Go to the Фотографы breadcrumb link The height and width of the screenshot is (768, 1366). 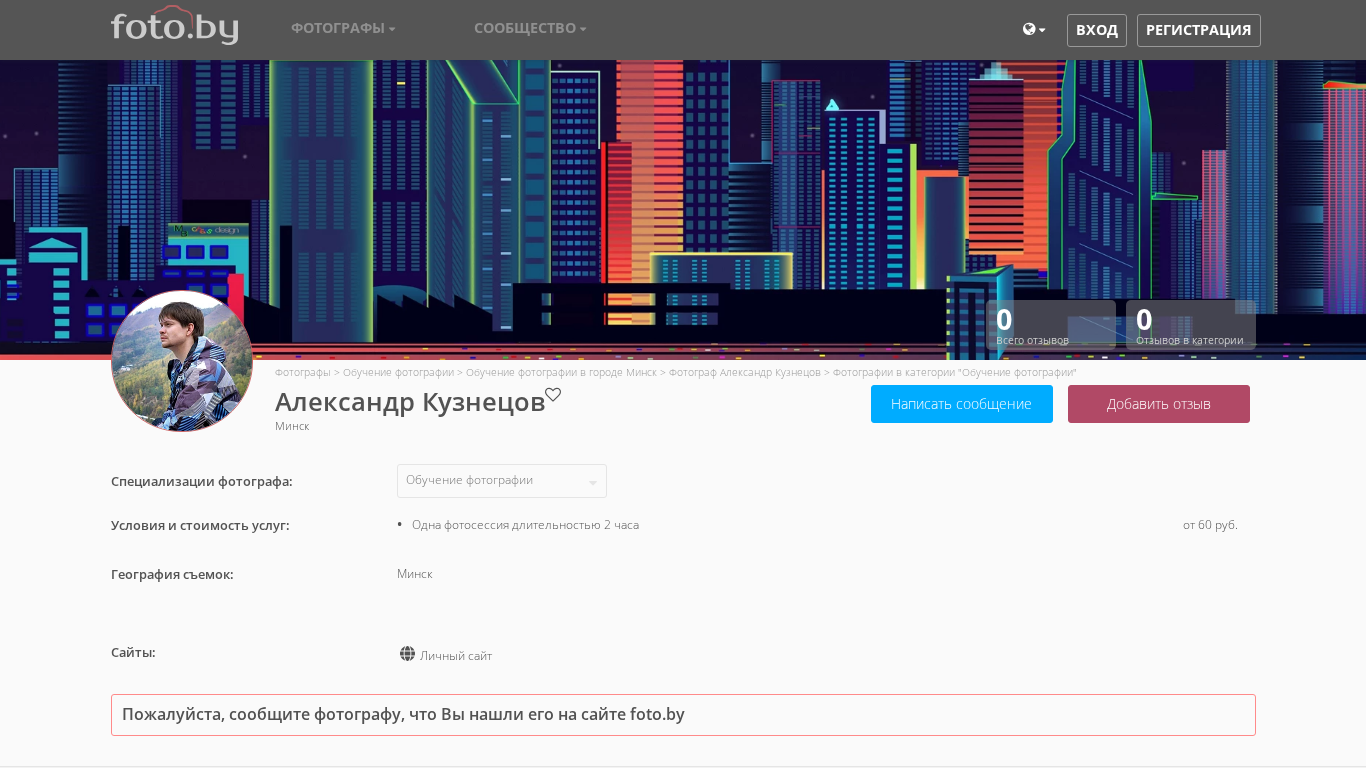[x=302, y=373]
